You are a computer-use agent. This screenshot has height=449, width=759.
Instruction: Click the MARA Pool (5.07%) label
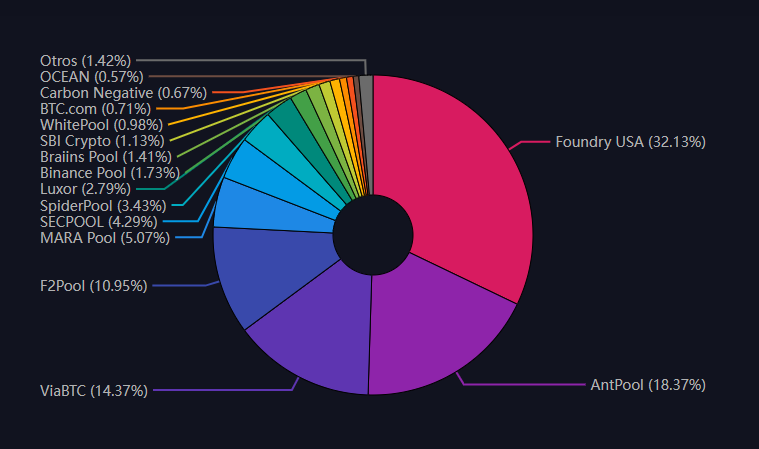(105, 237)
